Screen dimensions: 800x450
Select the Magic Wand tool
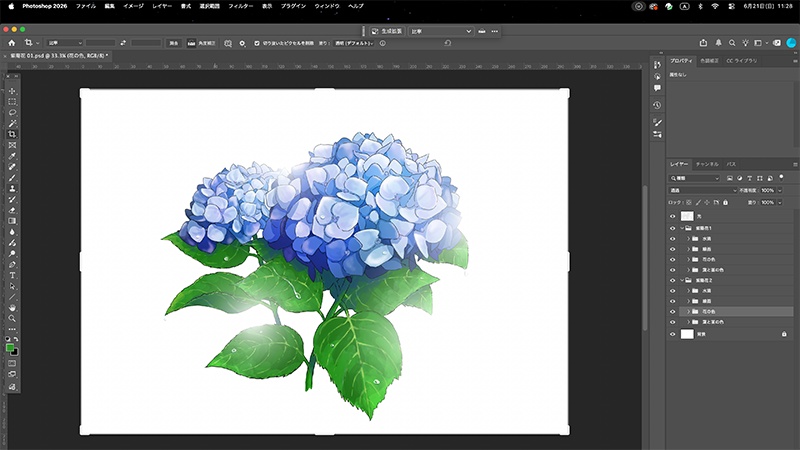[12, 123]
